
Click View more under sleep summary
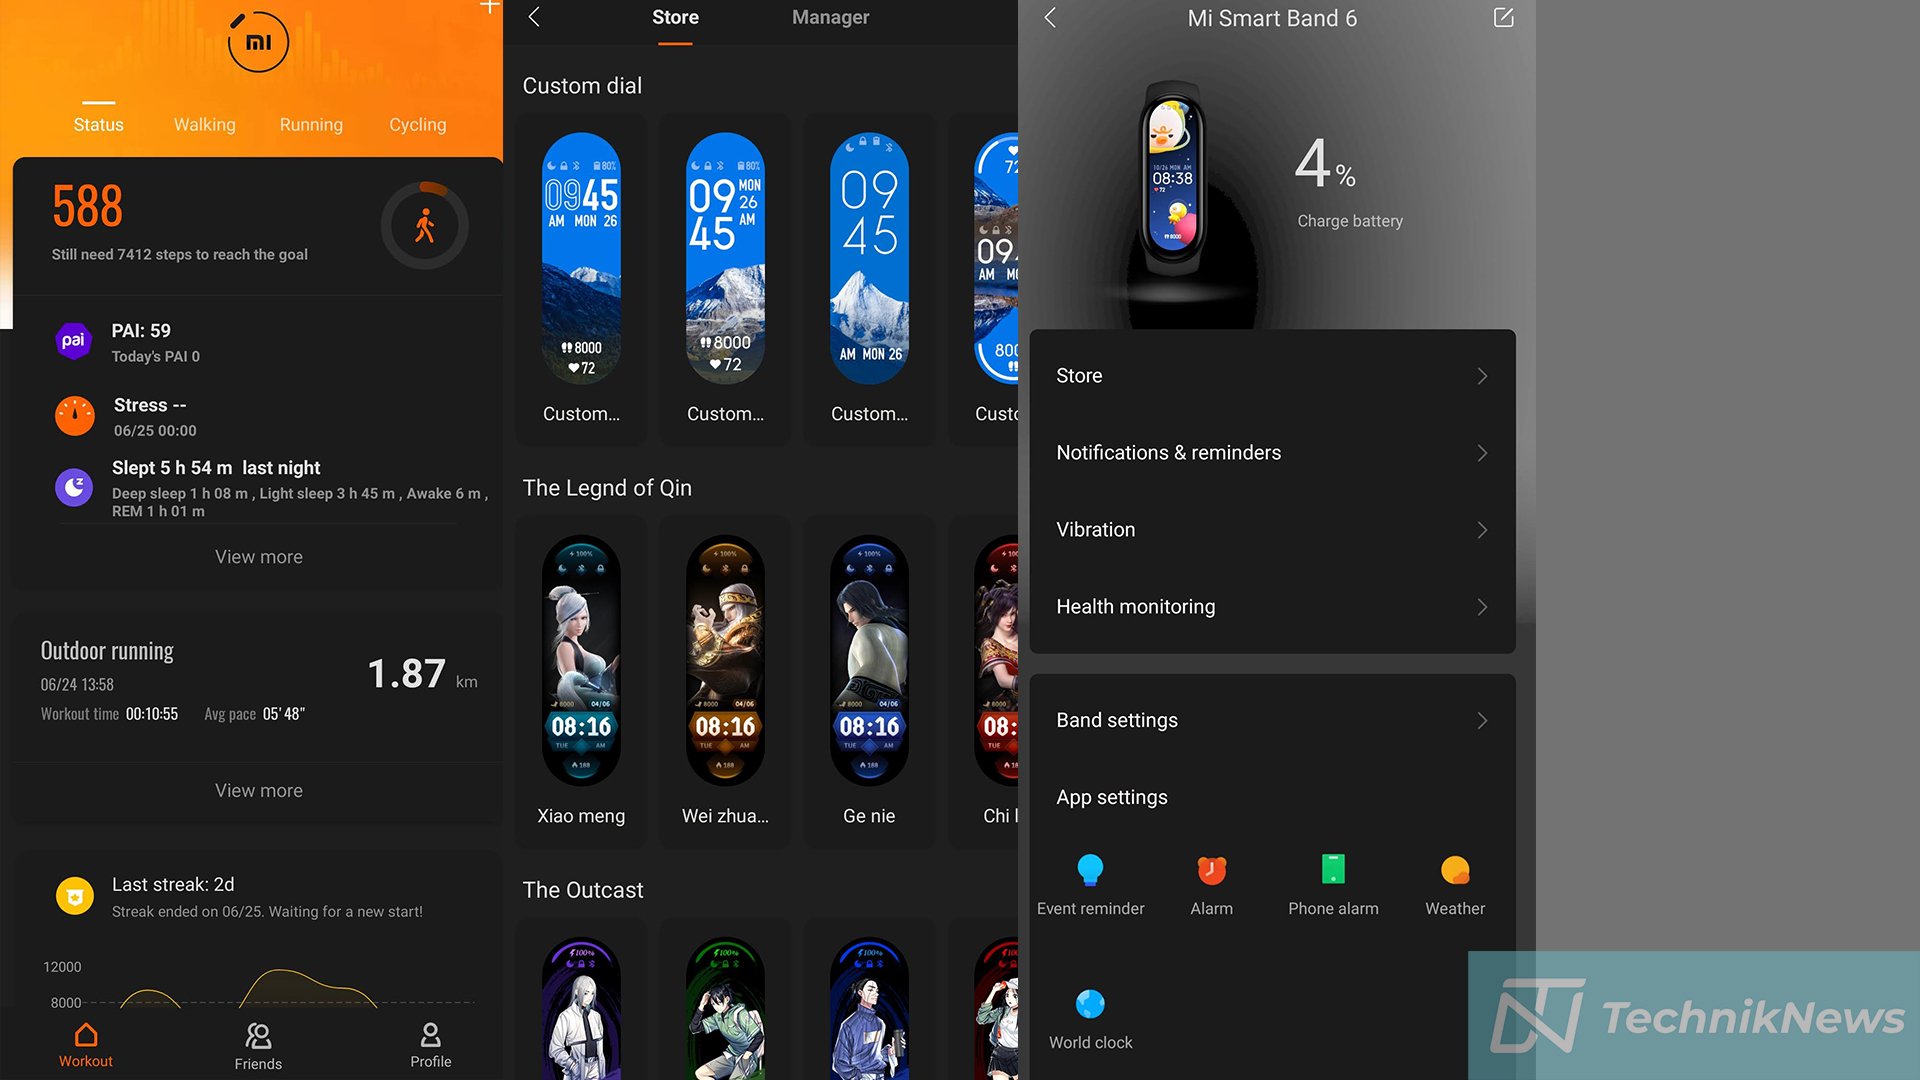coord(259,557)
